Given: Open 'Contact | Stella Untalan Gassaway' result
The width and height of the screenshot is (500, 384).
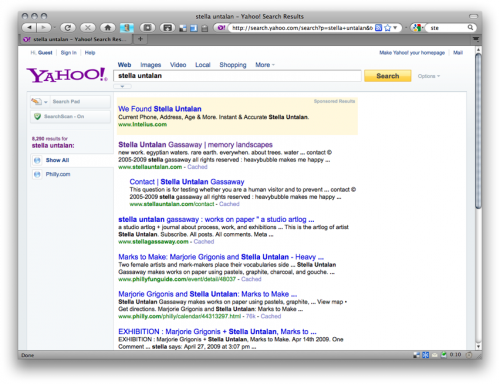Looking at the screenshot, I should click(x=187, y=182).
